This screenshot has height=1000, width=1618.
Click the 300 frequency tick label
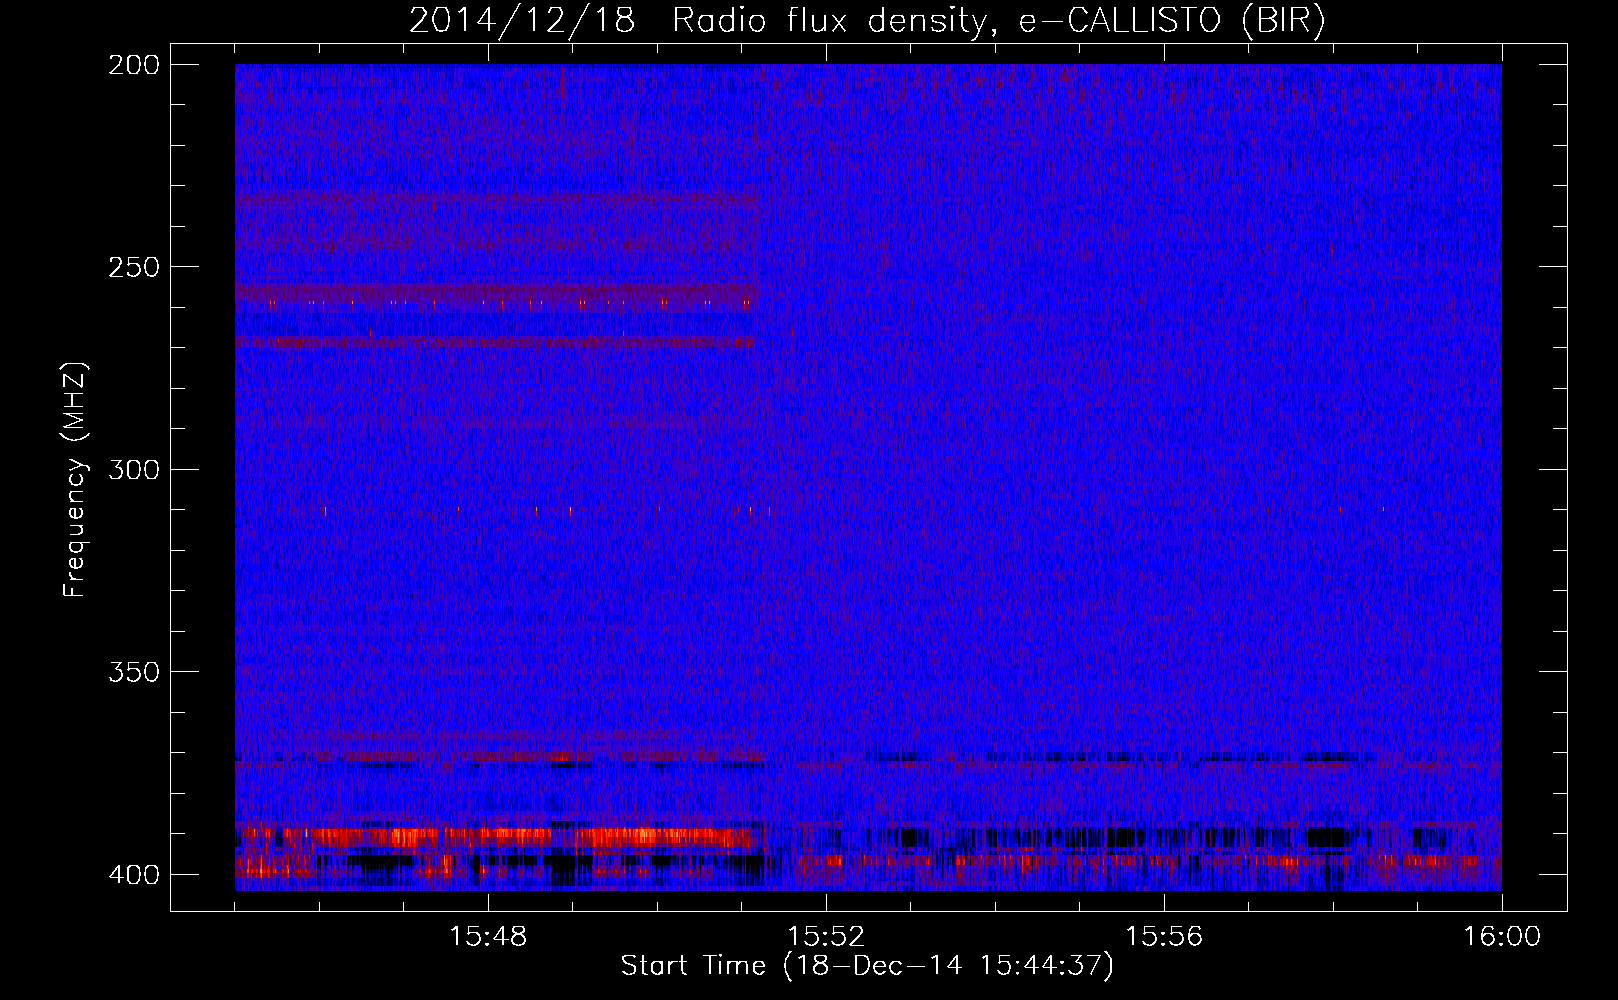pyautogui.click(x=134, y=469)
